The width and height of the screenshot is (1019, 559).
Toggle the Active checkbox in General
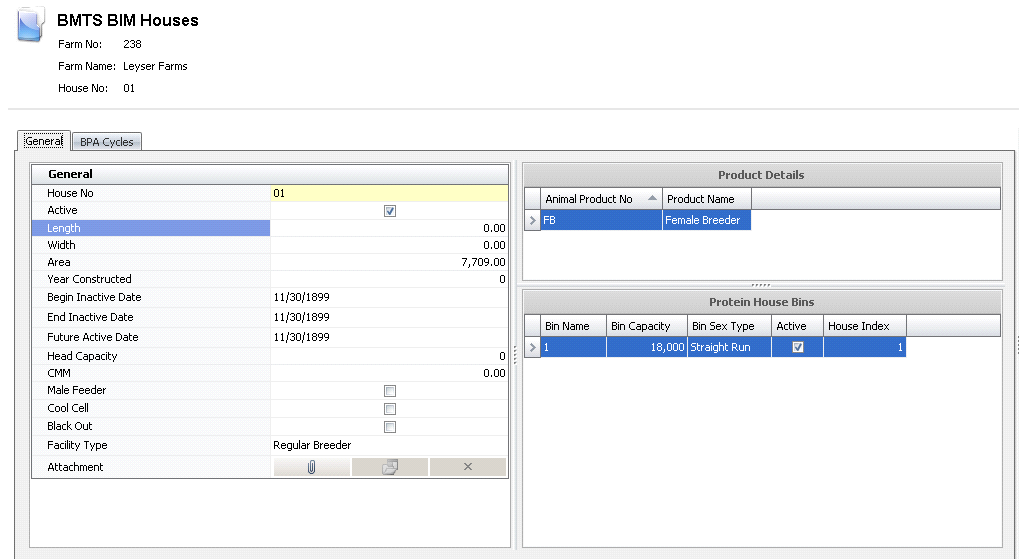coord(390,211)
